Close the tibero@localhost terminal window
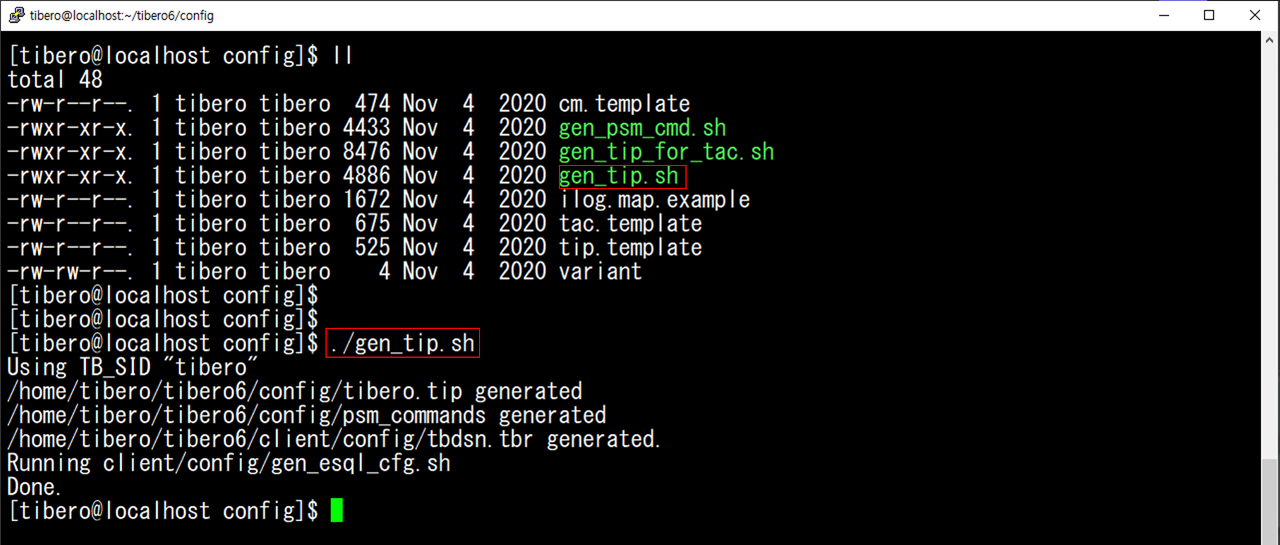This screenshot has width=1280, height=545. click(1255, 15)
